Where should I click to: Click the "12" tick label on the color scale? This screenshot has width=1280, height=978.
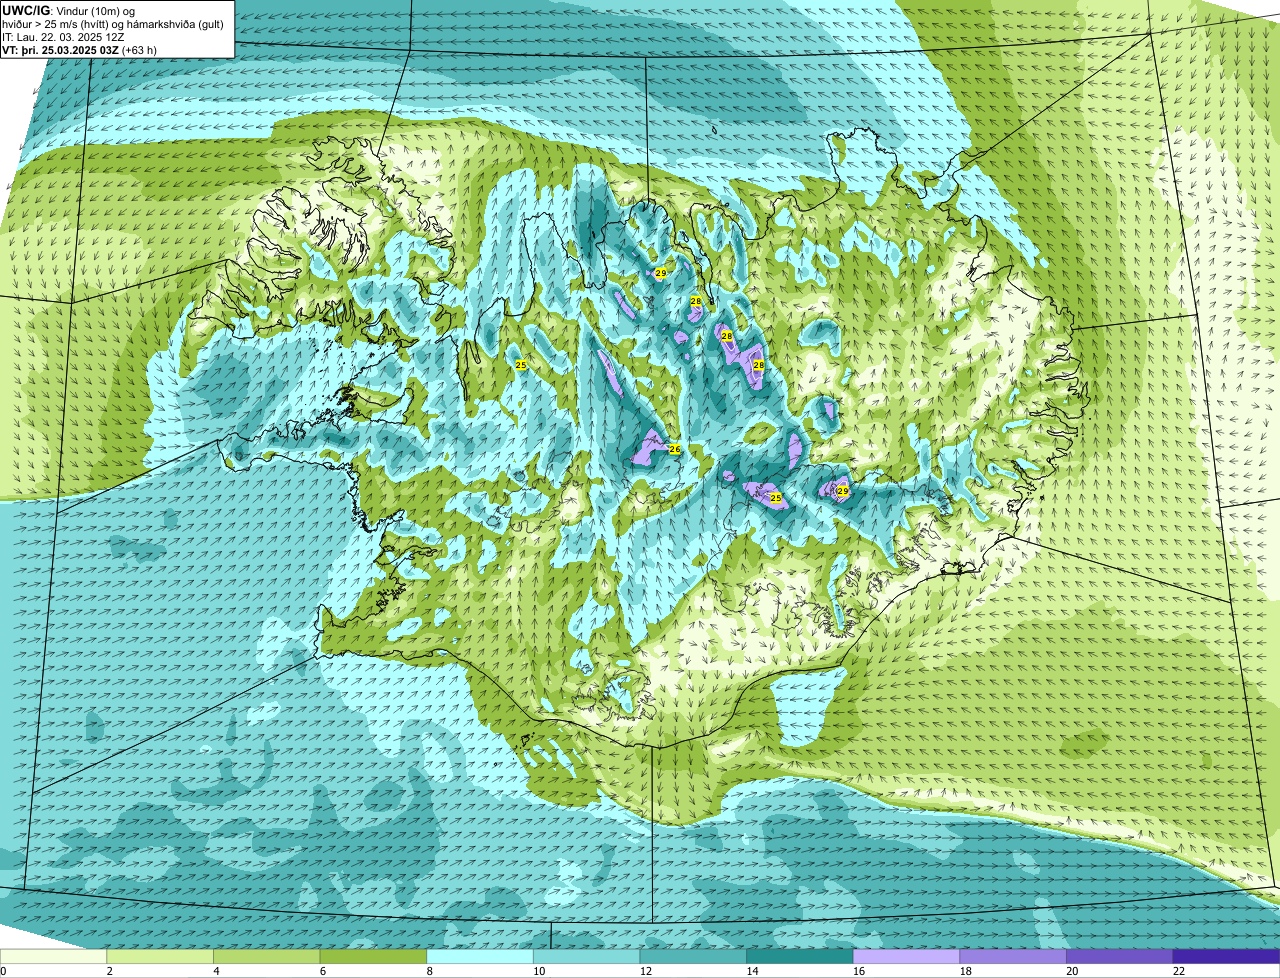tap(645, 971)
